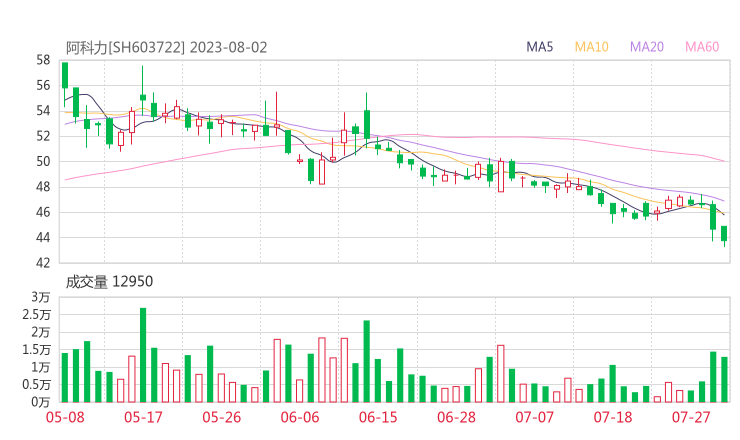Click the 05-17 date axis label
The image size is (740, 440).
point(143,417)
